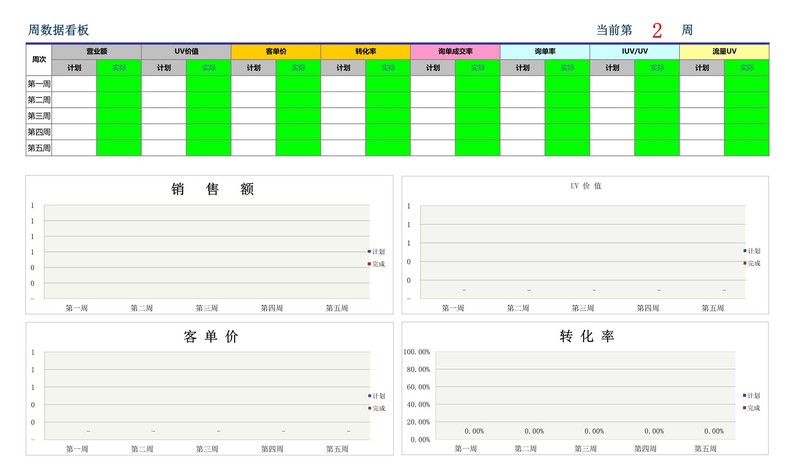Click 第二周 营业额 实际 green cell
Image resolution: width=800 pixels, height=464 pixels.
pos(119,100)
